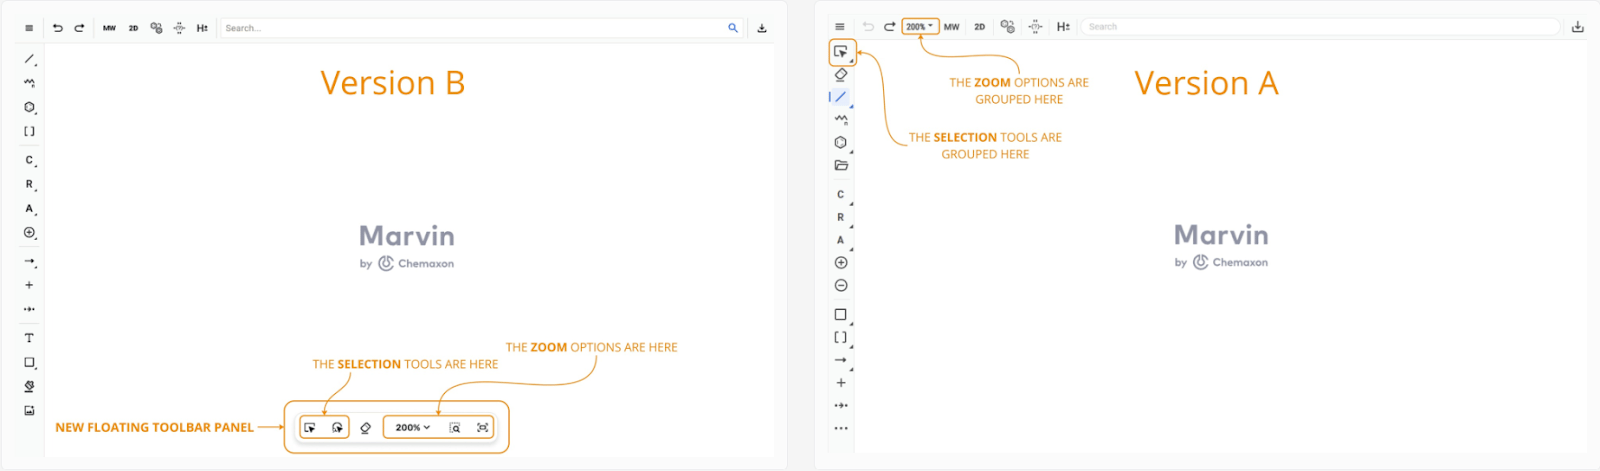The height and width of the screenshot is (471, 1600).
Task: Click the increase charge icon in Version A
Action: tap(841, 263)
